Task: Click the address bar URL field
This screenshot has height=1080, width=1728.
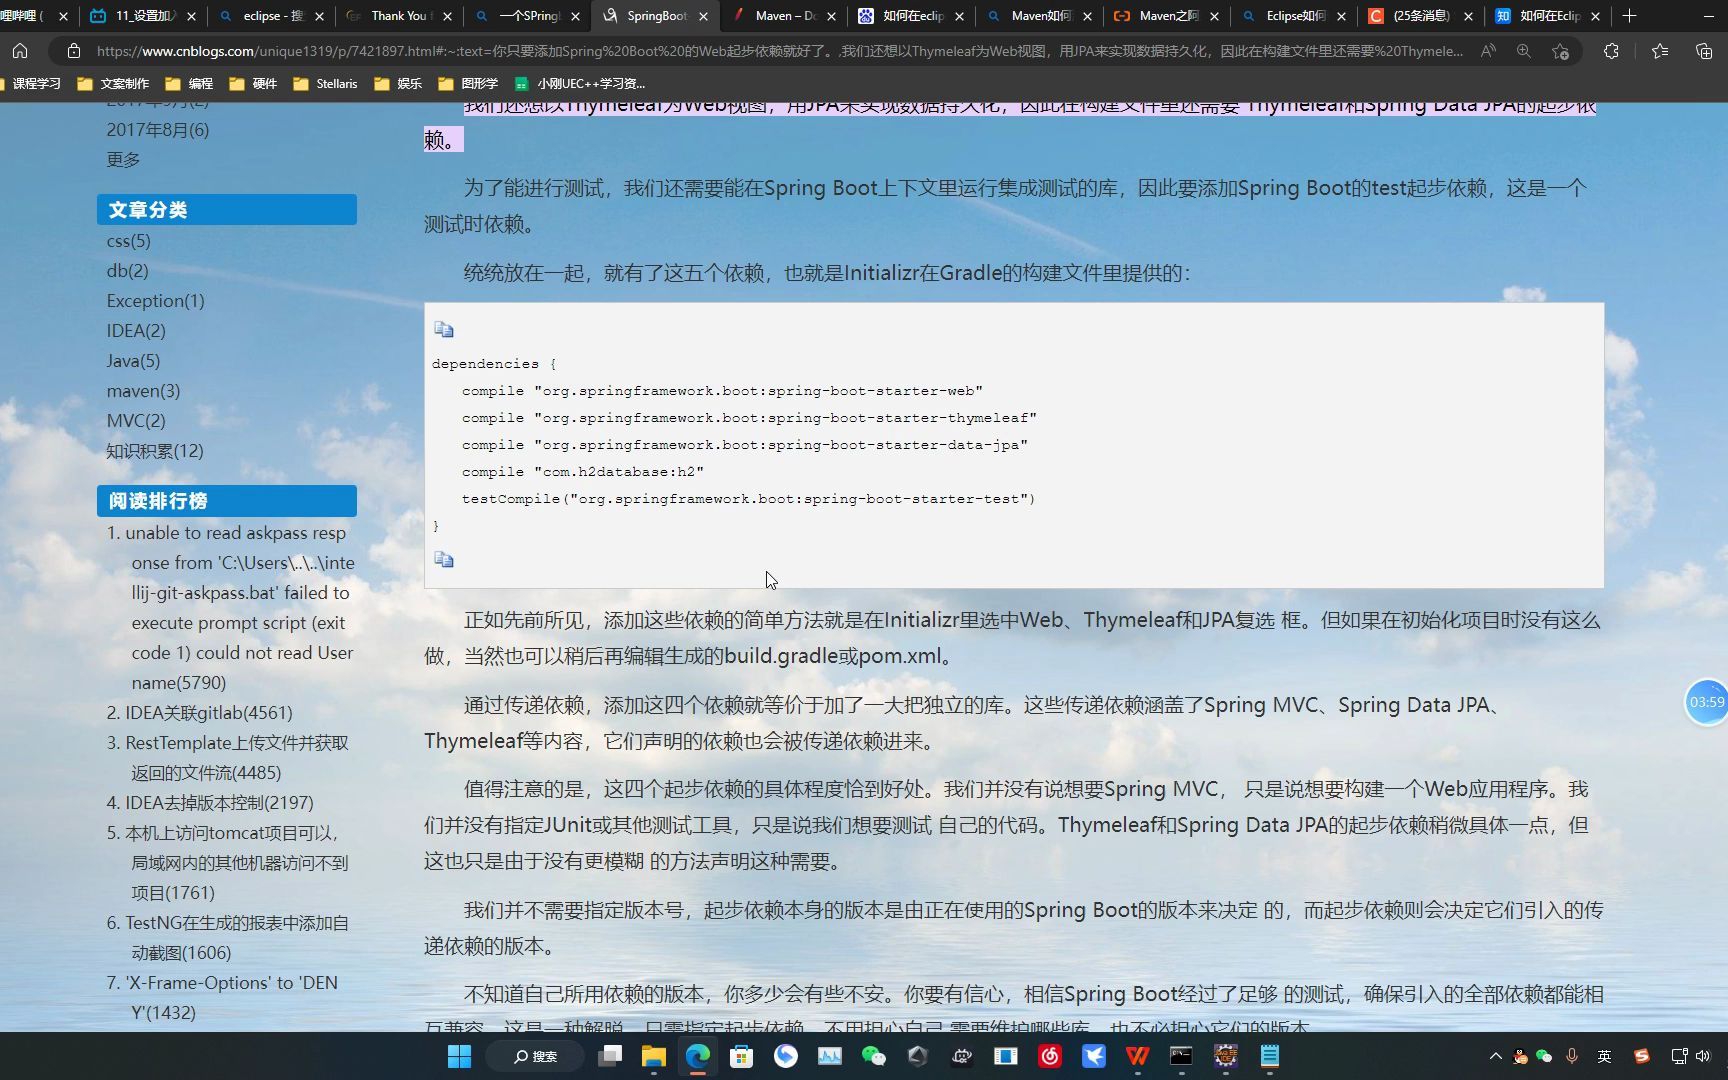Action: [x=780, y=51]
